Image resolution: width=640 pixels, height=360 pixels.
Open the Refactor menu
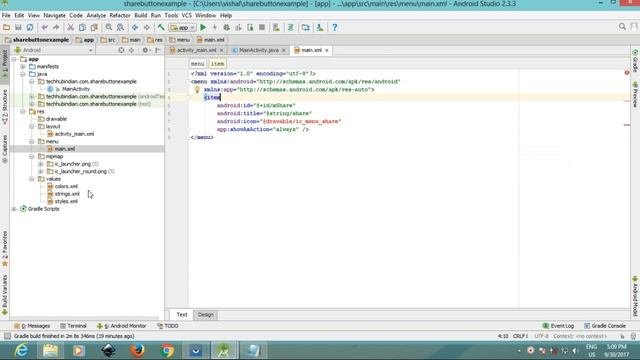coord(120,15)
